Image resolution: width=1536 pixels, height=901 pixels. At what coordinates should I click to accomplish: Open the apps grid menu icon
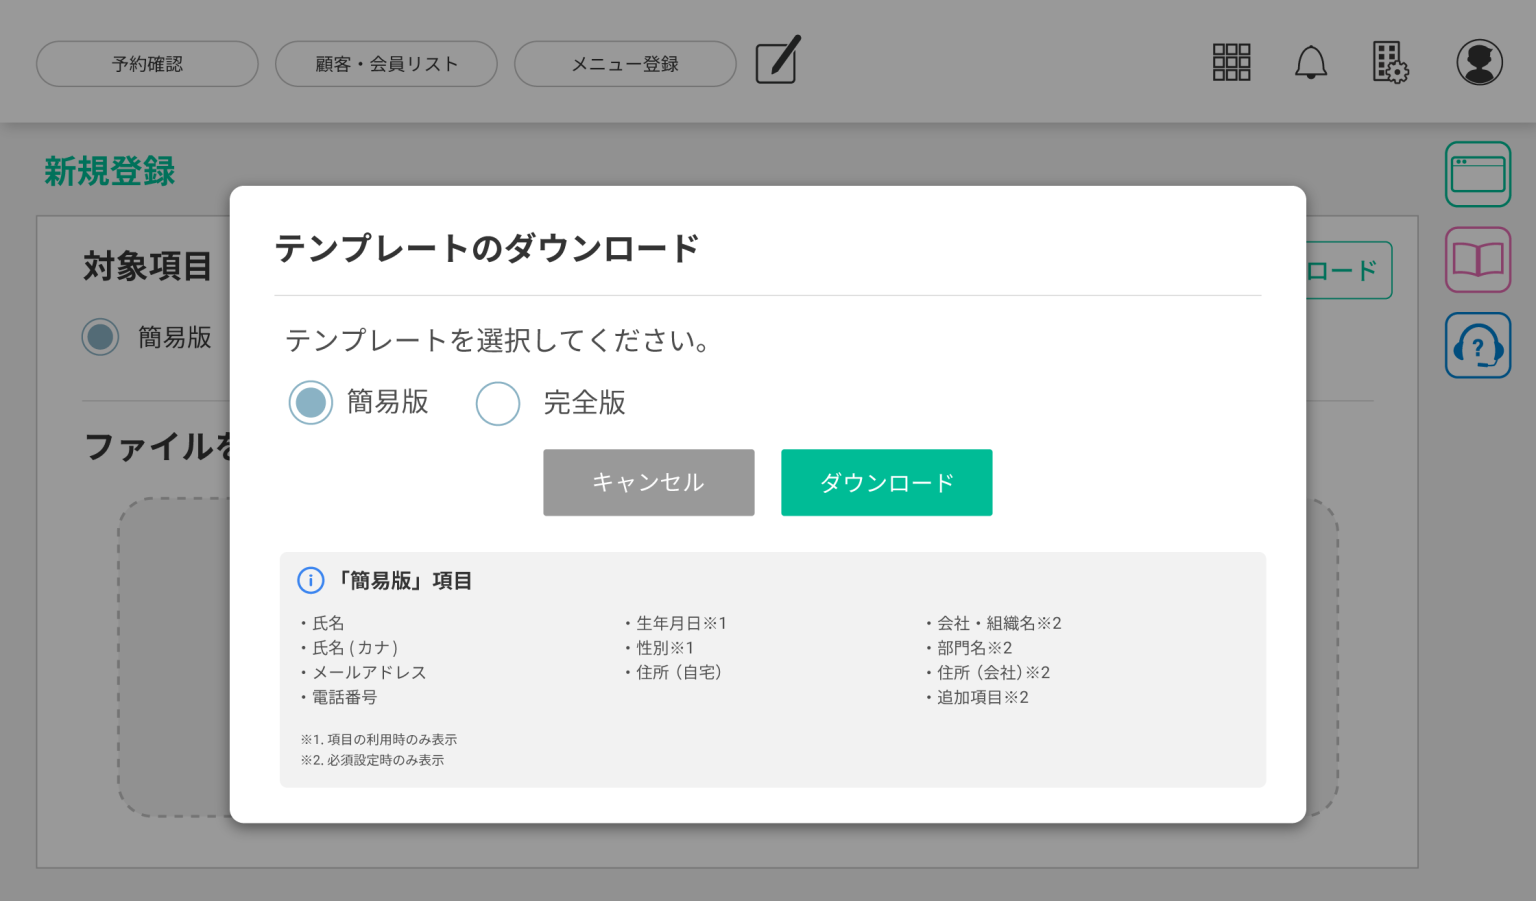(x=1231, y=62)
